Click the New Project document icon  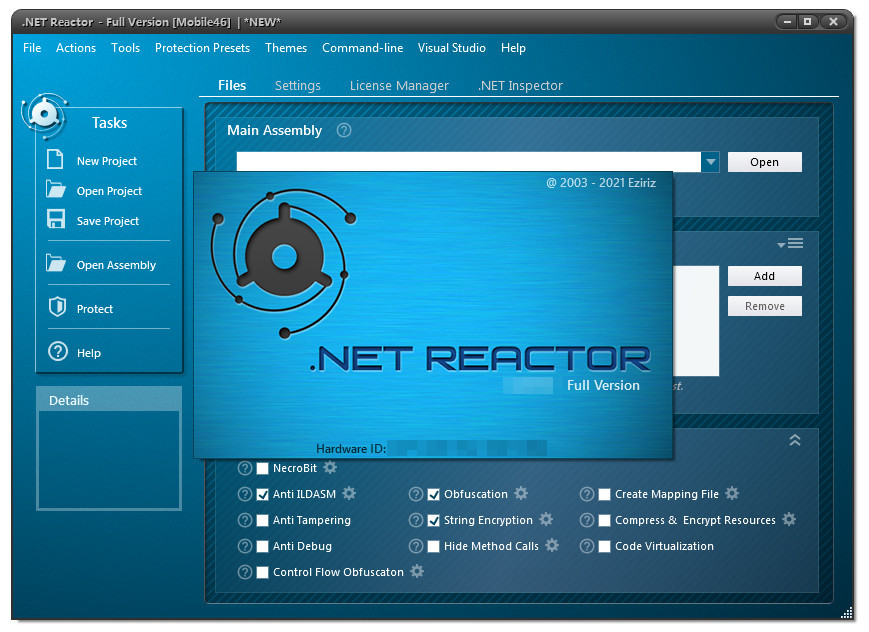55,160
